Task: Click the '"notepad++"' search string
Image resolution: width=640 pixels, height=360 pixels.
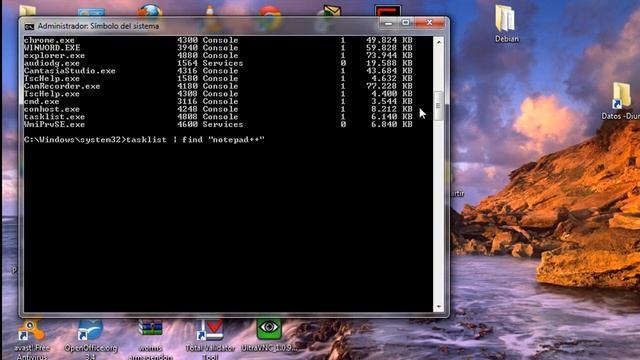Action: pos(236,140)
